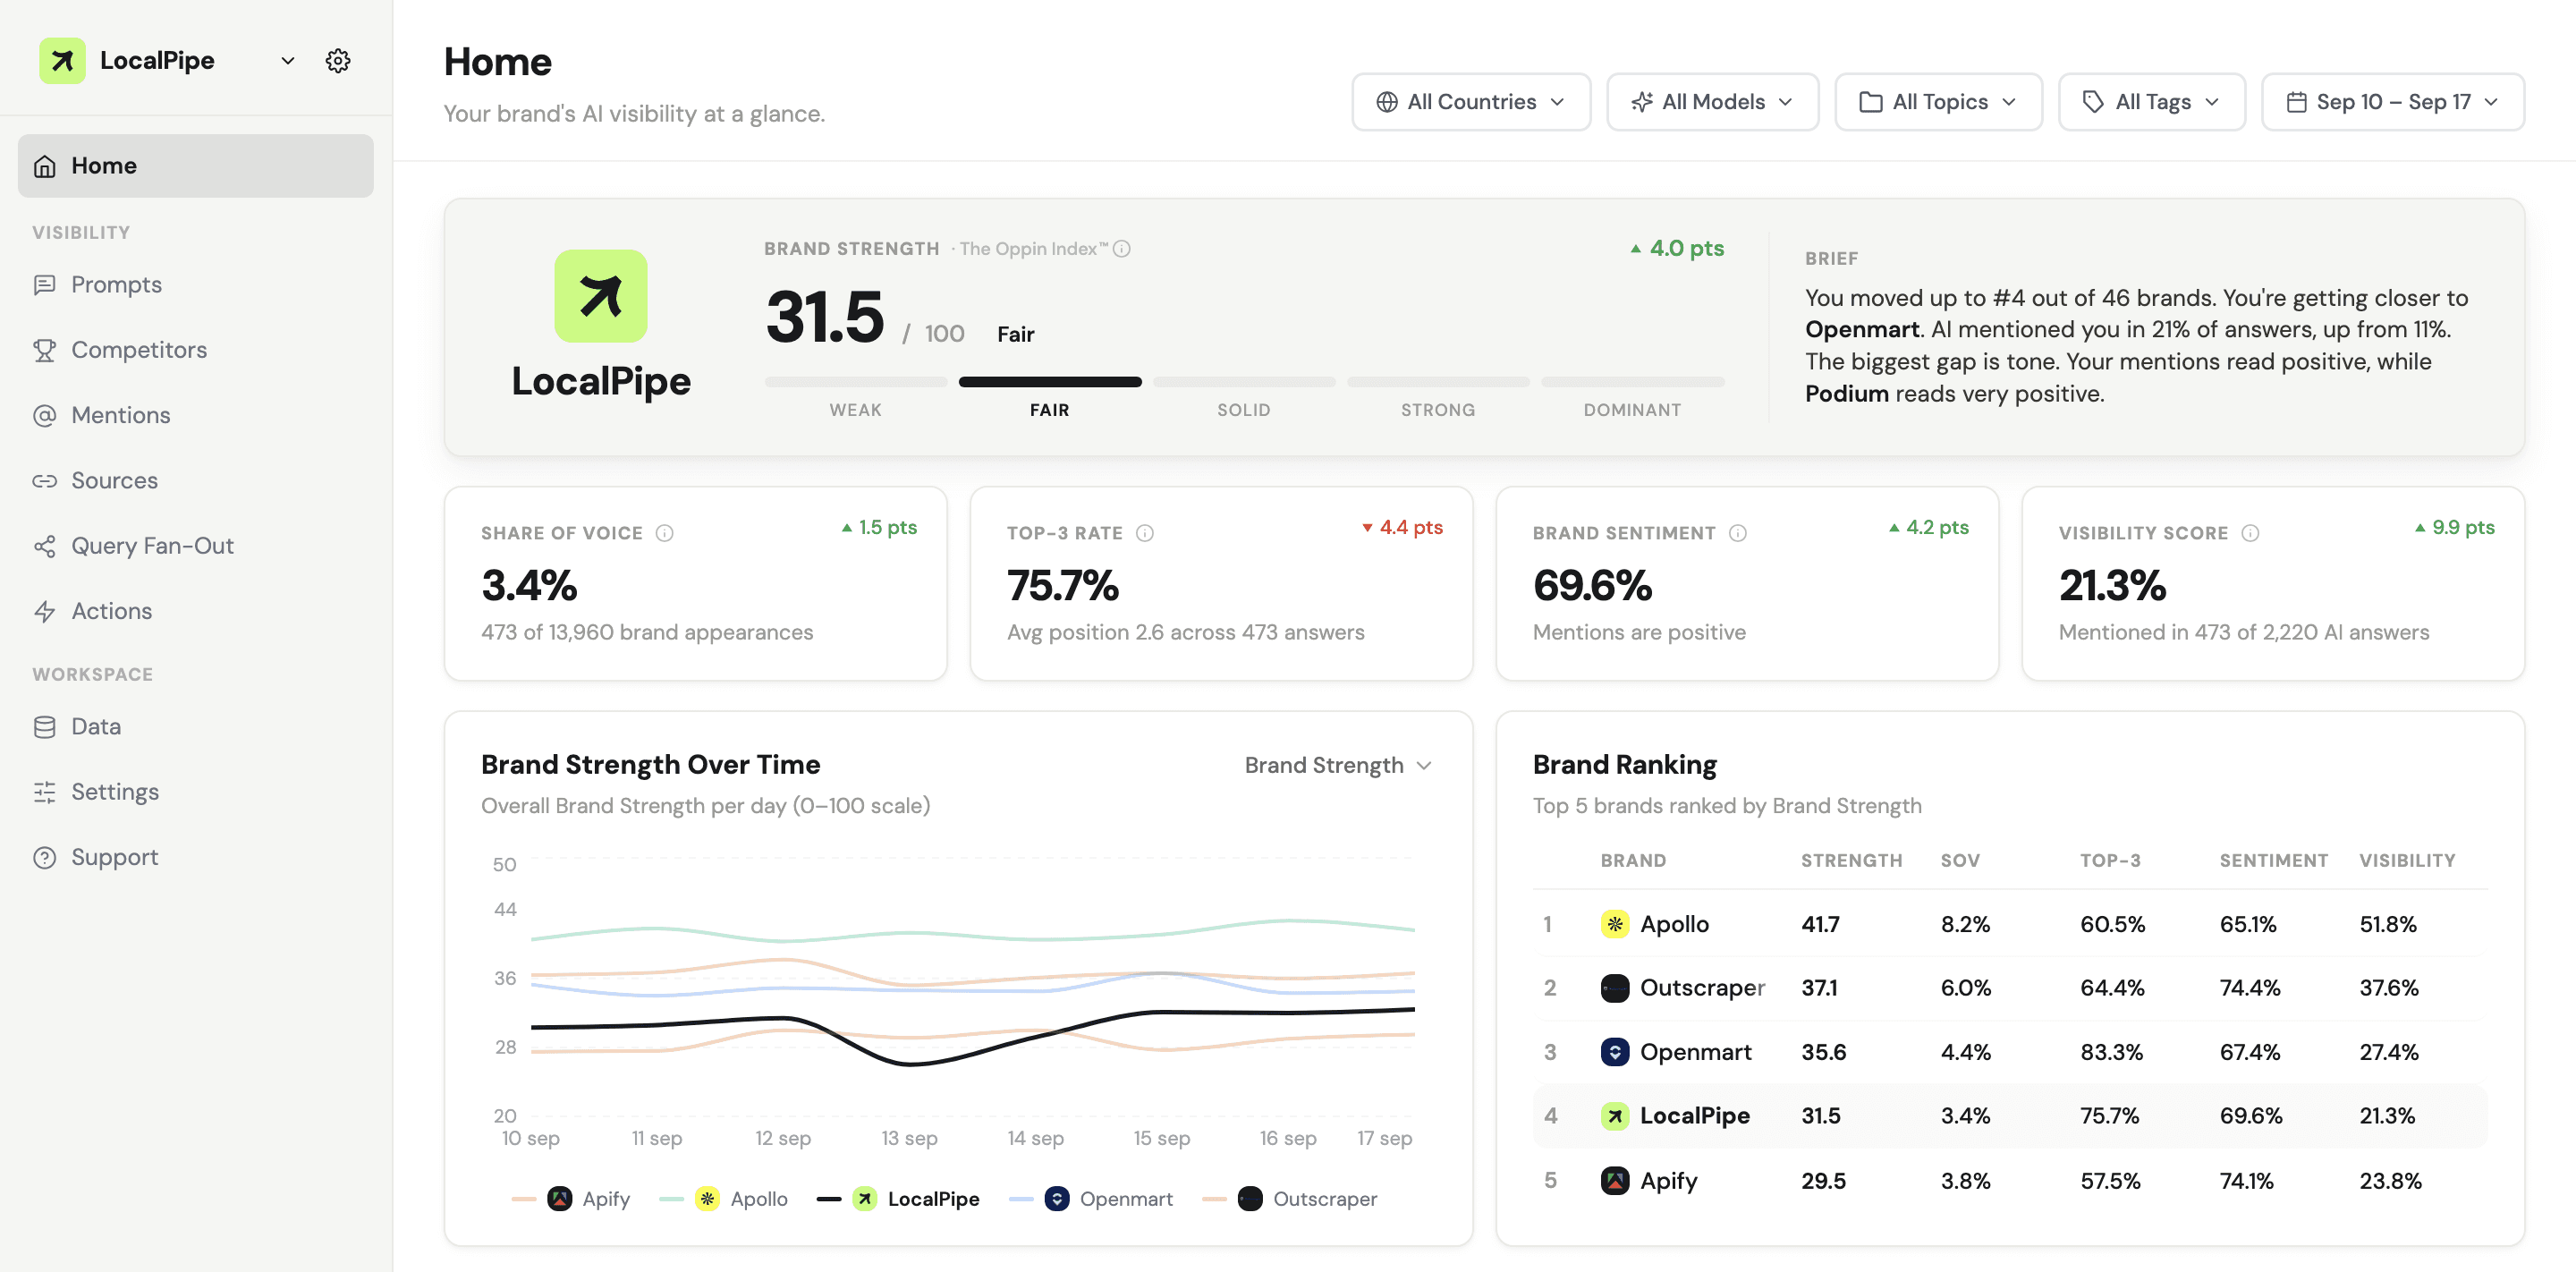Viewport: 2576px width, 1272px height.
Task: Open the Sep 10 – Sep 17 date range picker
Action: pos(2393,102)
